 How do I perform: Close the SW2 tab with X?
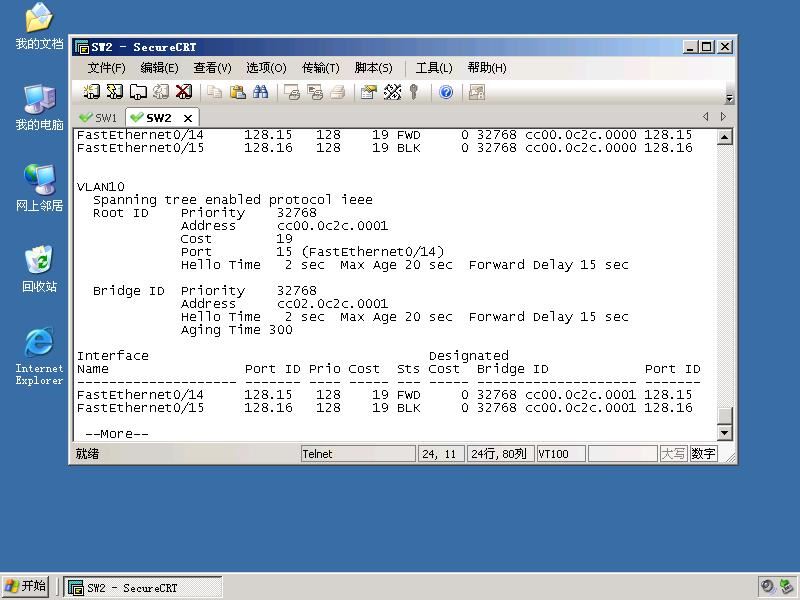(188, 118)
